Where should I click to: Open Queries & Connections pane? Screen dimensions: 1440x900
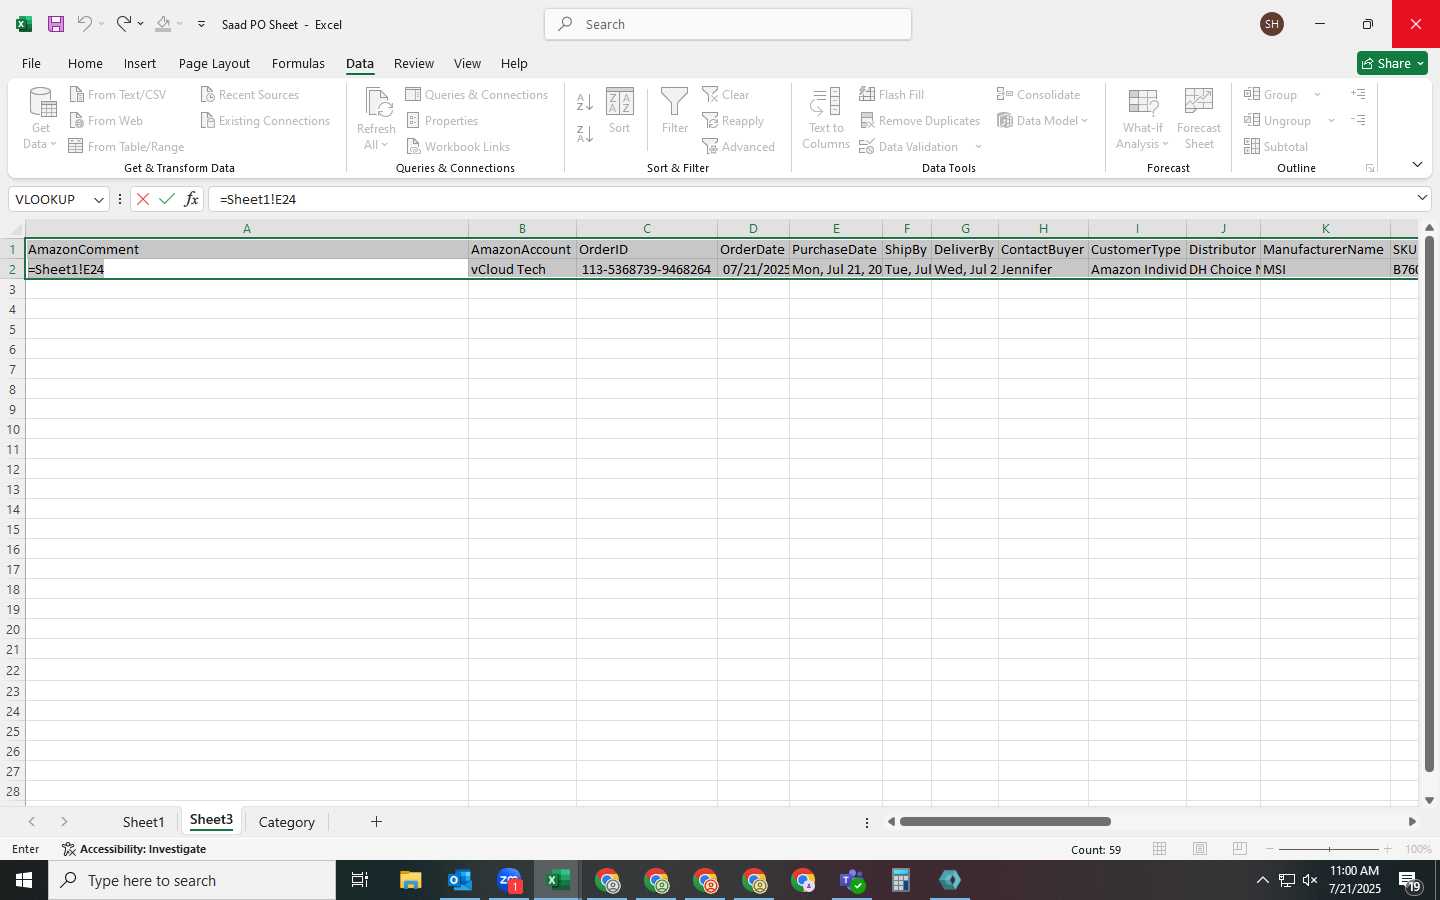477,94
